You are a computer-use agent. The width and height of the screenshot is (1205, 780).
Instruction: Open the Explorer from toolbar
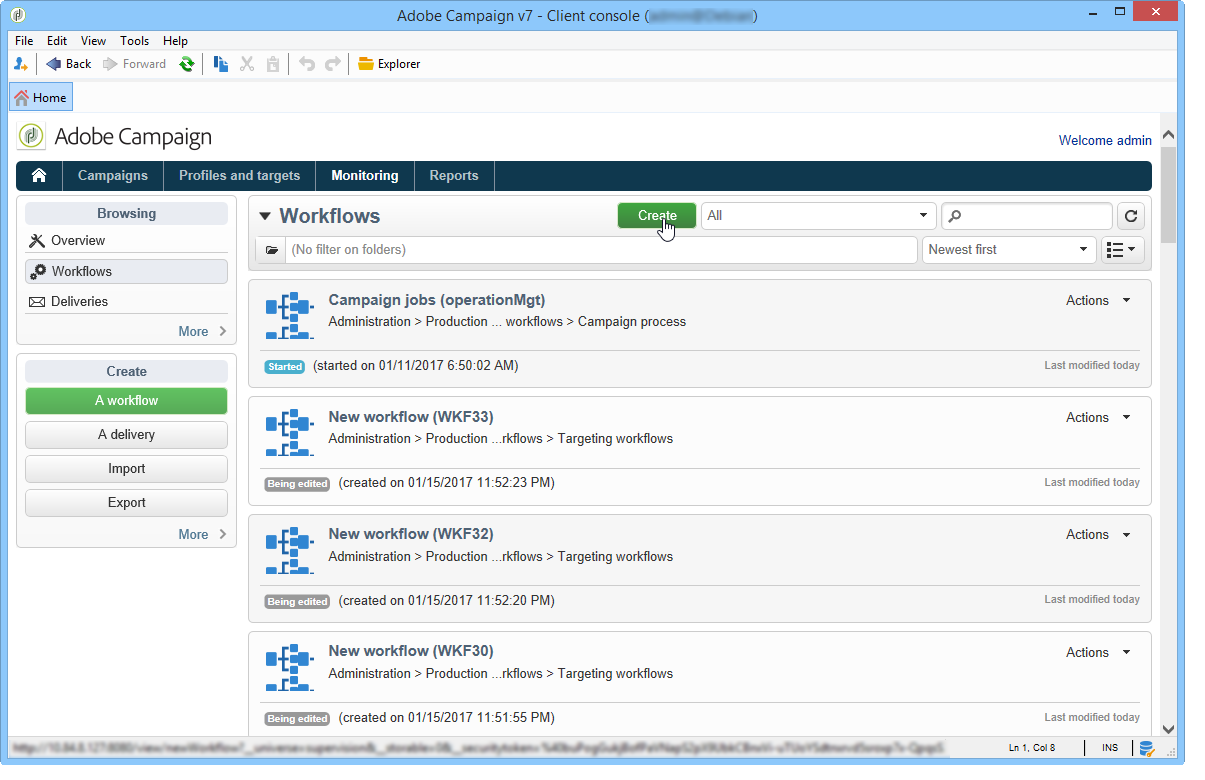pyautogui.click(x=389, y=64)
